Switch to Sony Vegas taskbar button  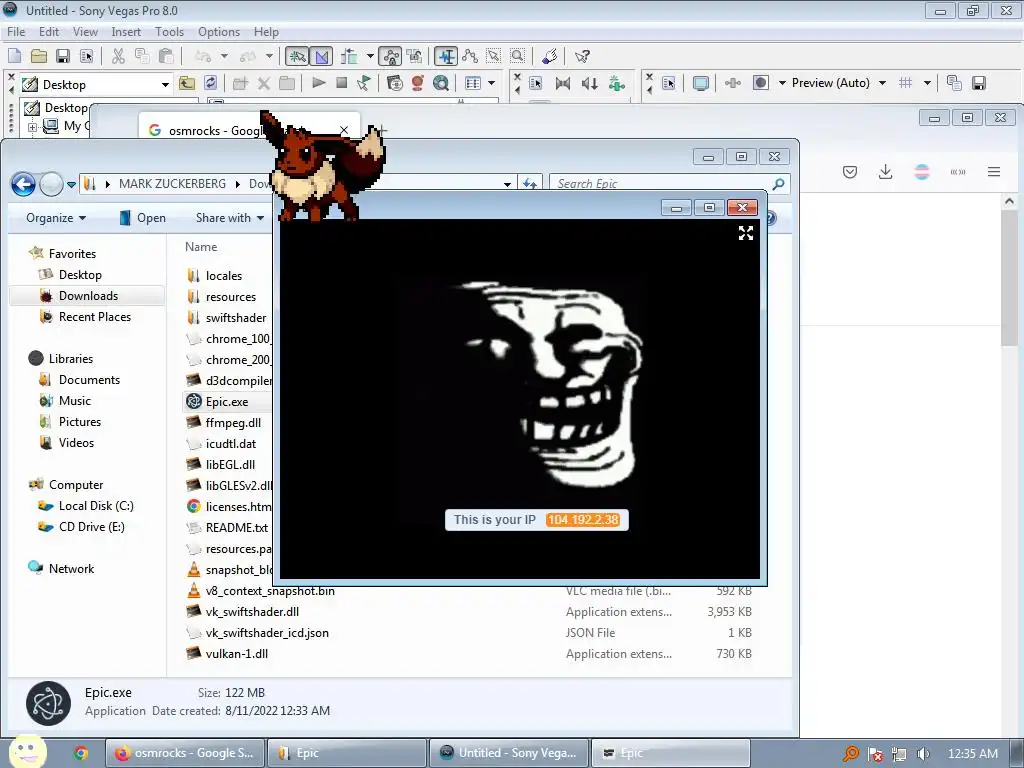tap(509, 753)
